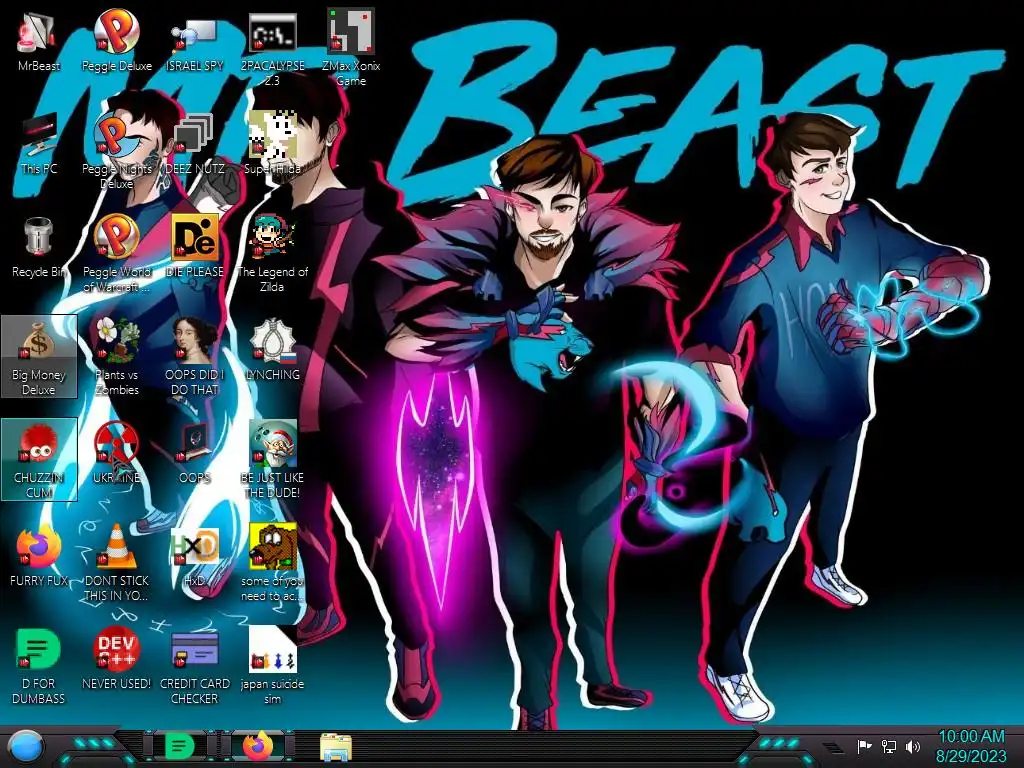Open the Action Center flag tray icon

[864, 746]
